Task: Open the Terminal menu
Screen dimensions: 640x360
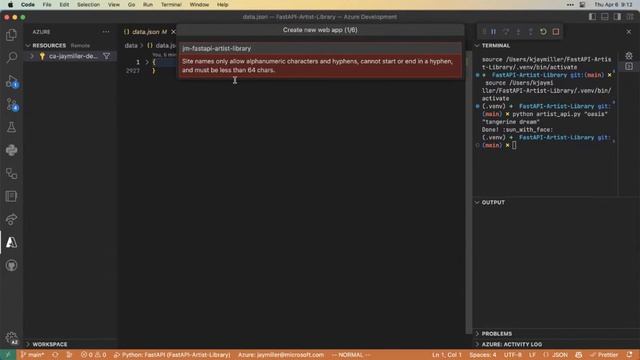Action: (x=171, y=4)
